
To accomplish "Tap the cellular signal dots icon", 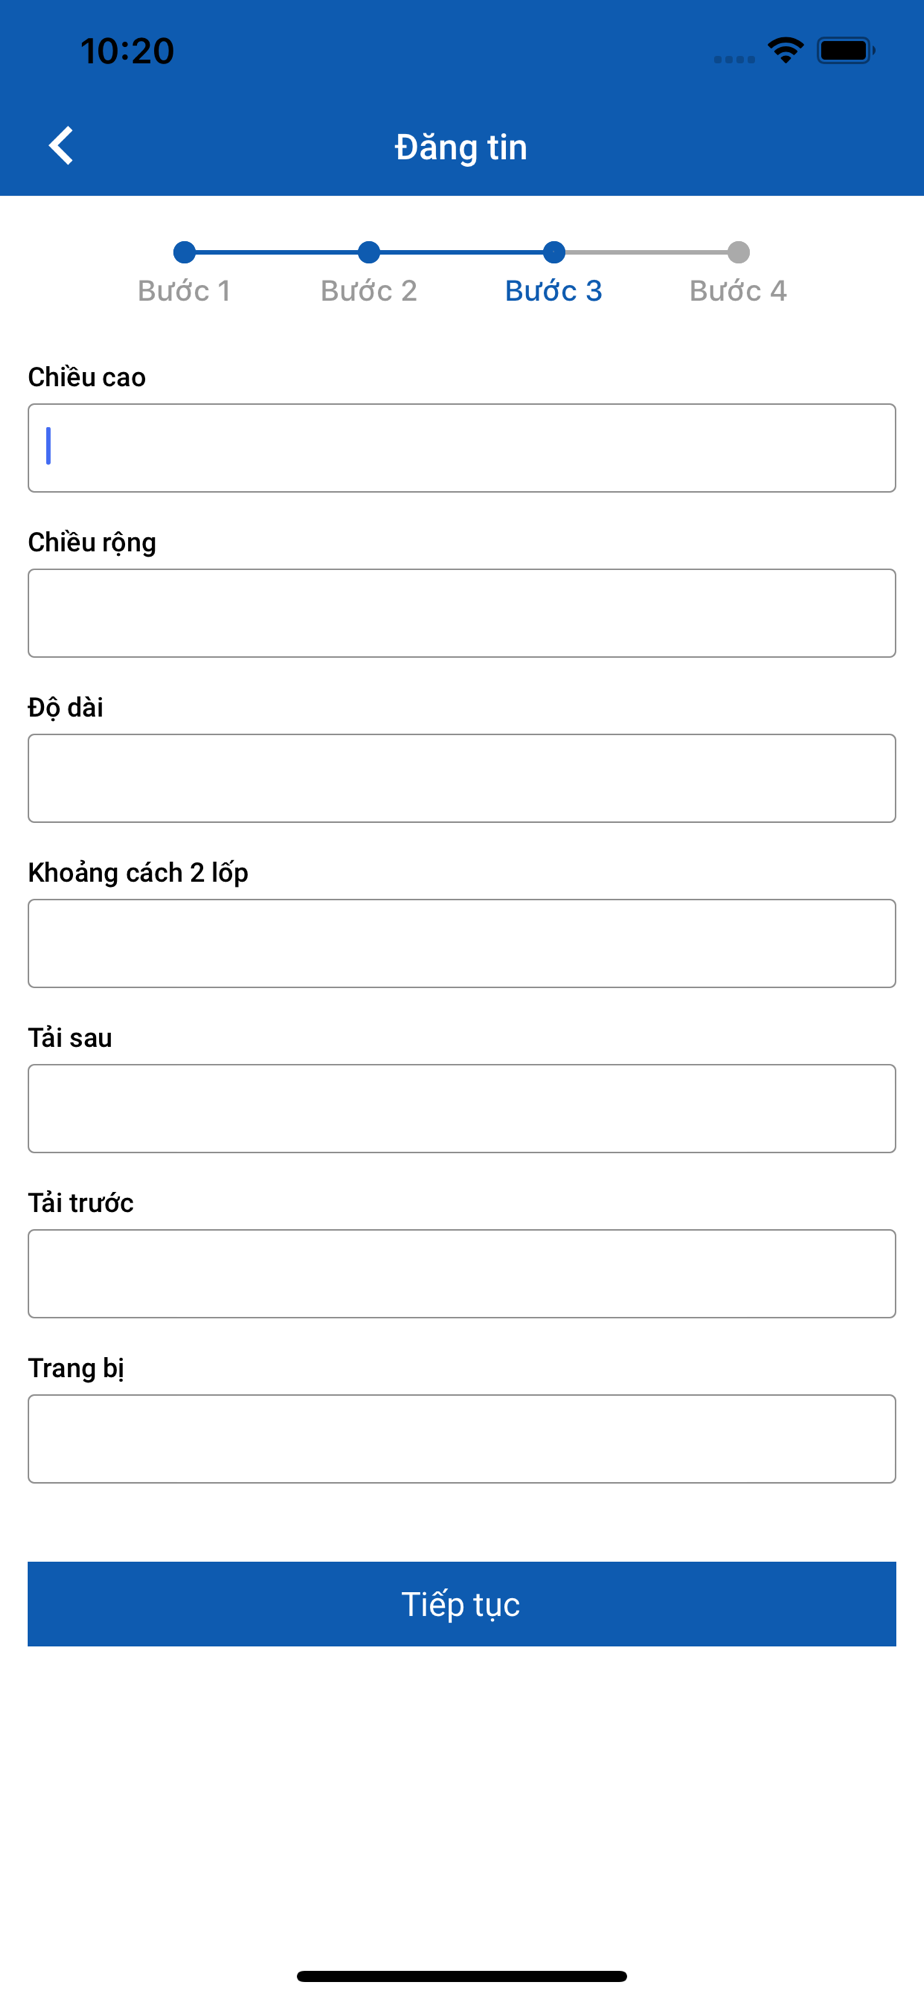I will click(734, 59).
